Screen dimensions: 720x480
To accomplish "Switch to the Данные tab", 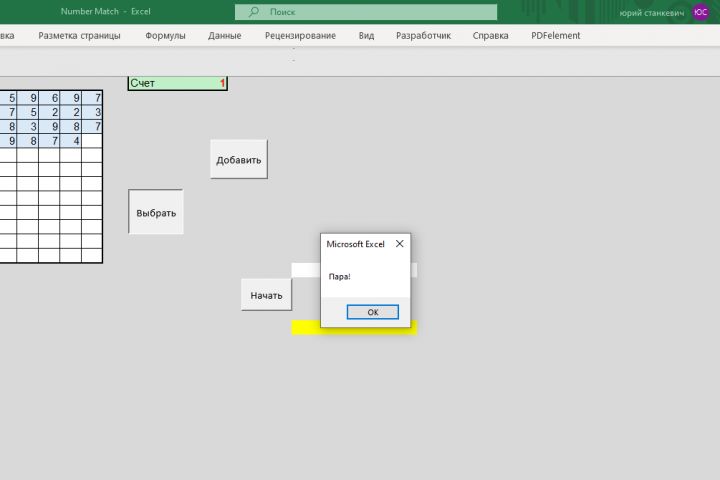I will tap(225, 35).
